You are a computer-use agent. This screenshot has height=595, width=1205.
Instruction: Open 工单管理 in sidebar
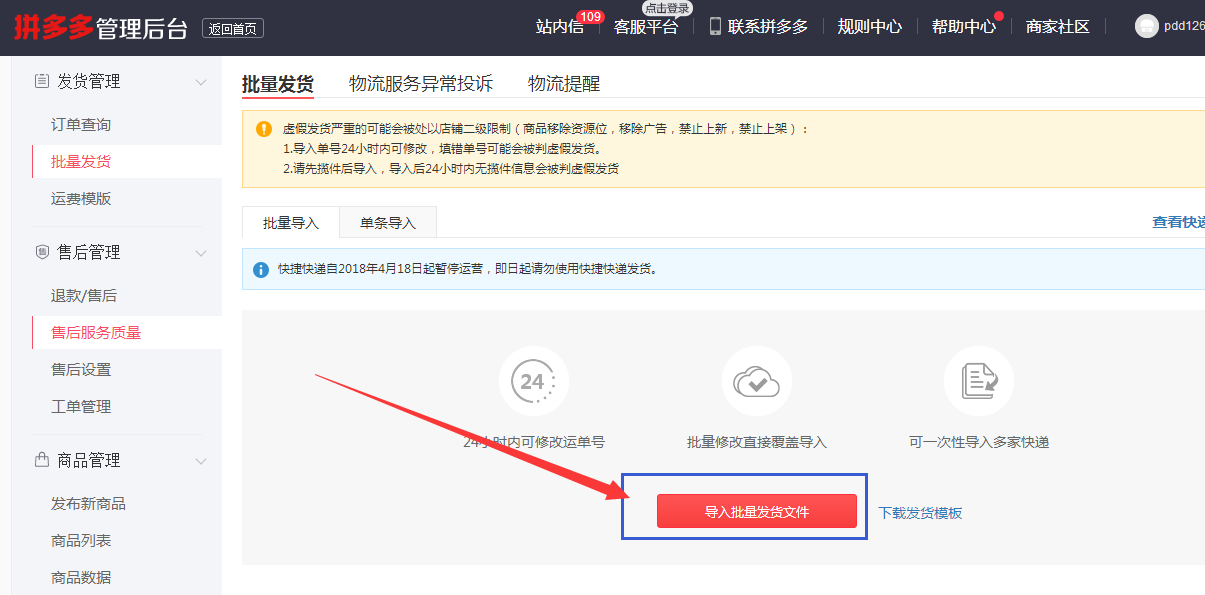[x=81, y=407]
